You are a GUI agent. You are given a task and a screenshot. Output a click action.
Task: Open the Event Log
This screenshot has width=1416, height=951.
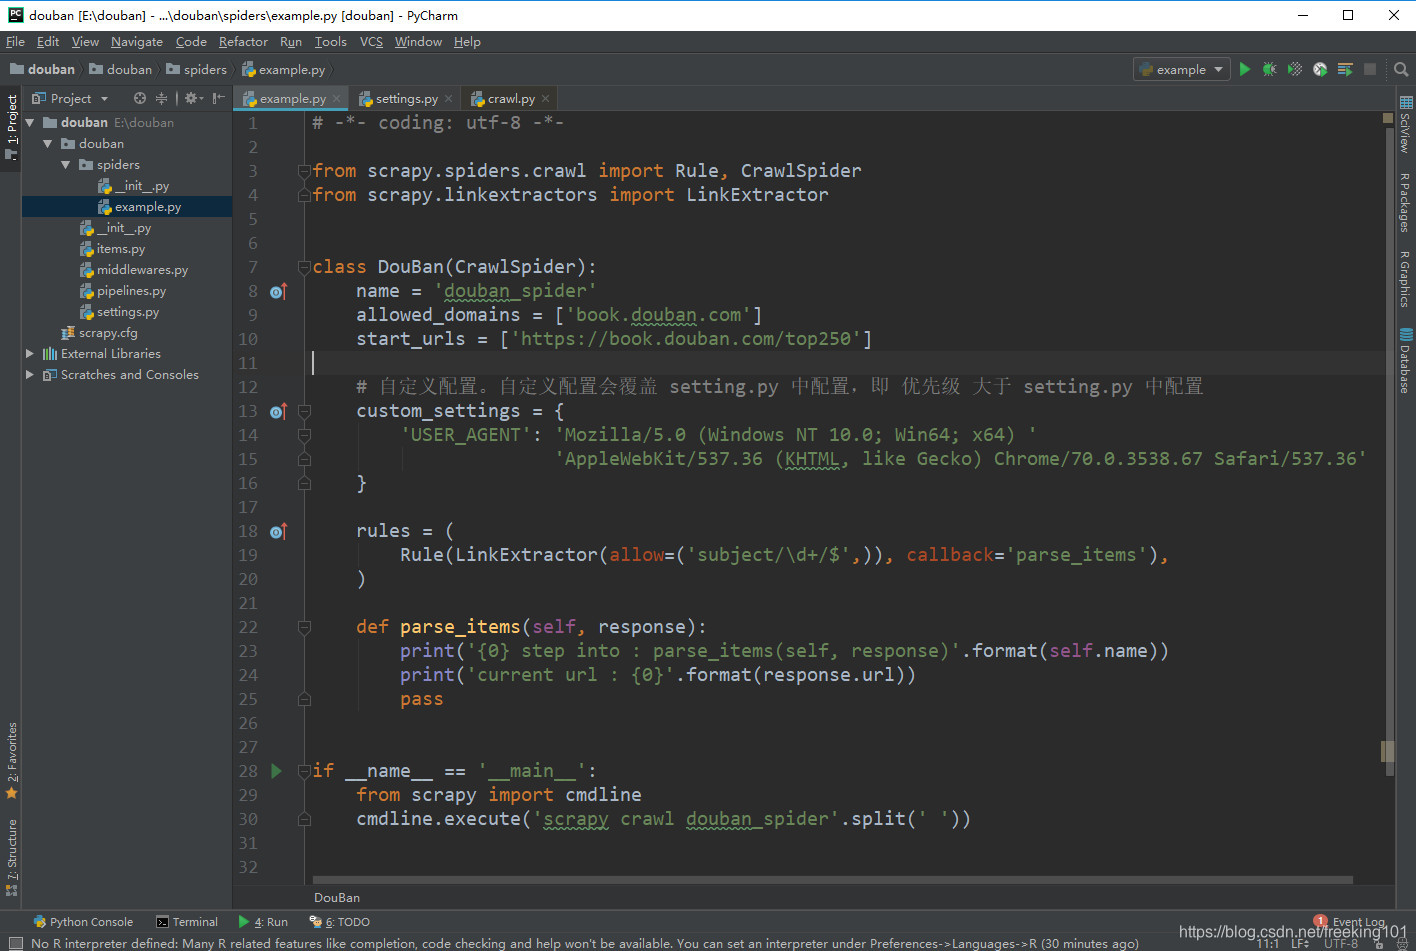click(x=1350, y=922)
